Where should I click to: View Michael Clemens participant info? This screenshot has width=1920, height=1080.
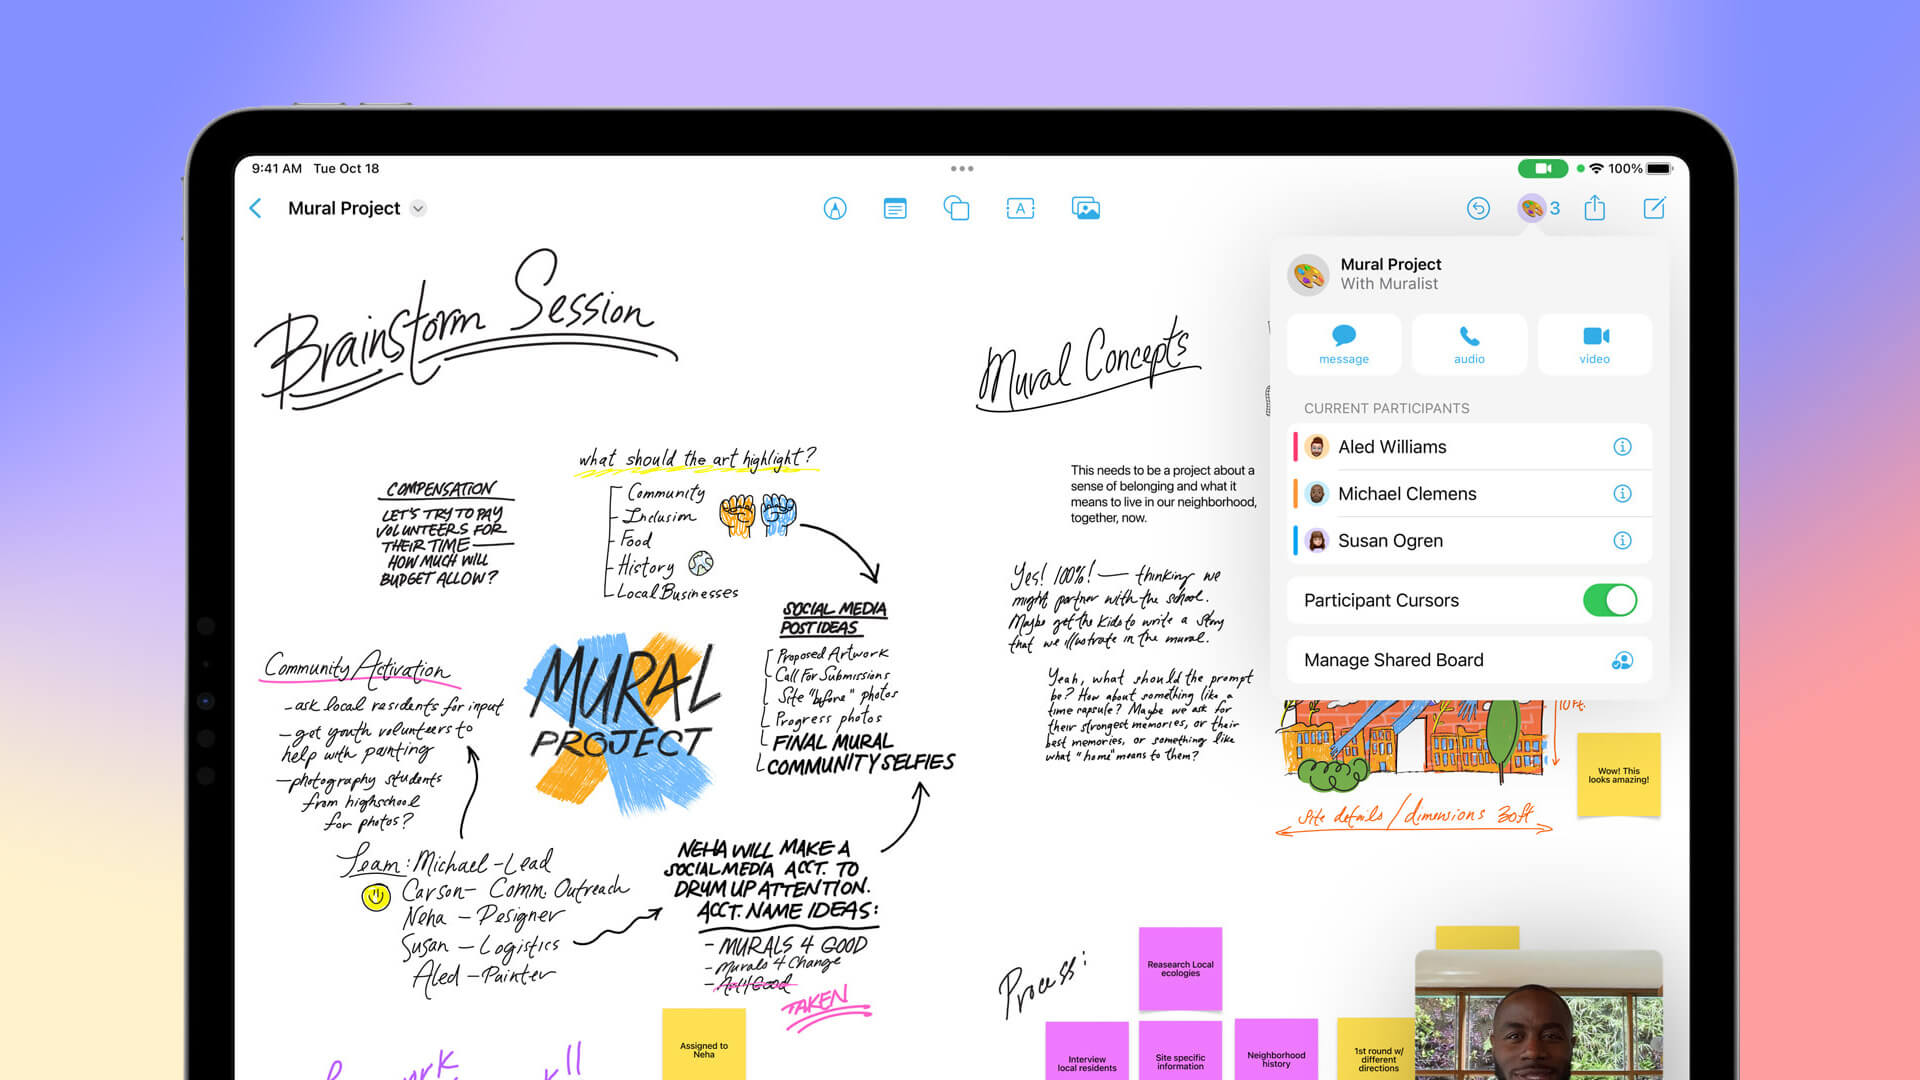pyautogui.click(x=1623, y=493)
